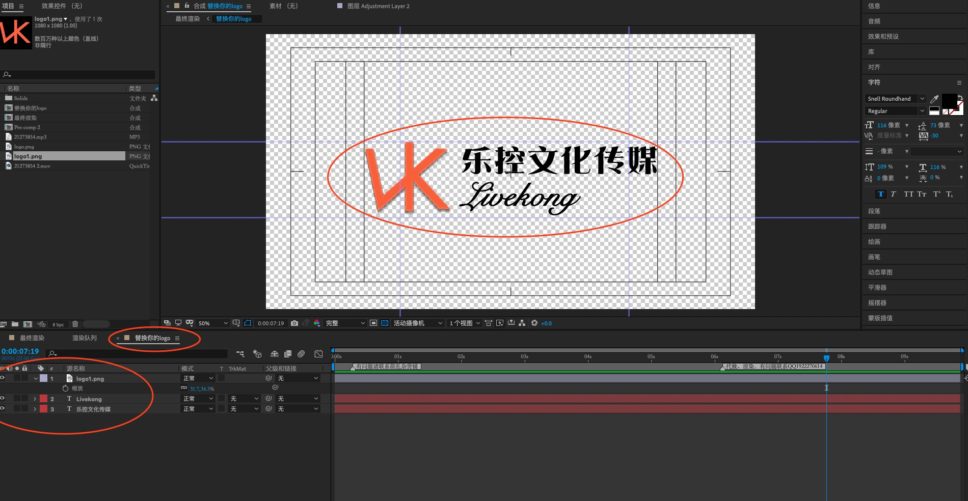Click the show channel color icon

317,323
